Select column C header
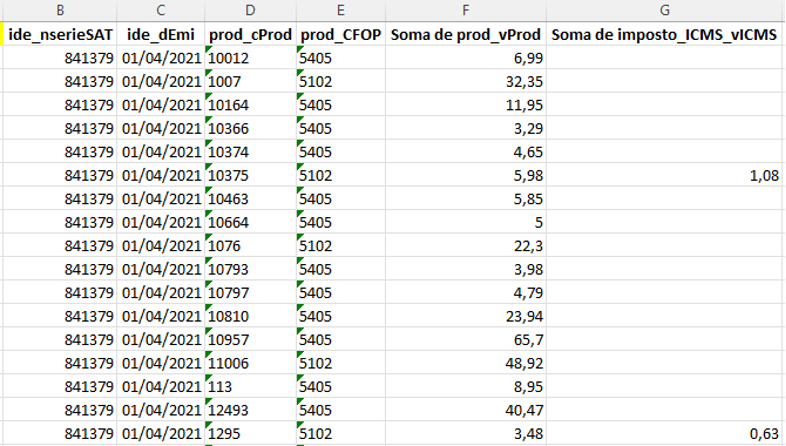 point(161,10)
